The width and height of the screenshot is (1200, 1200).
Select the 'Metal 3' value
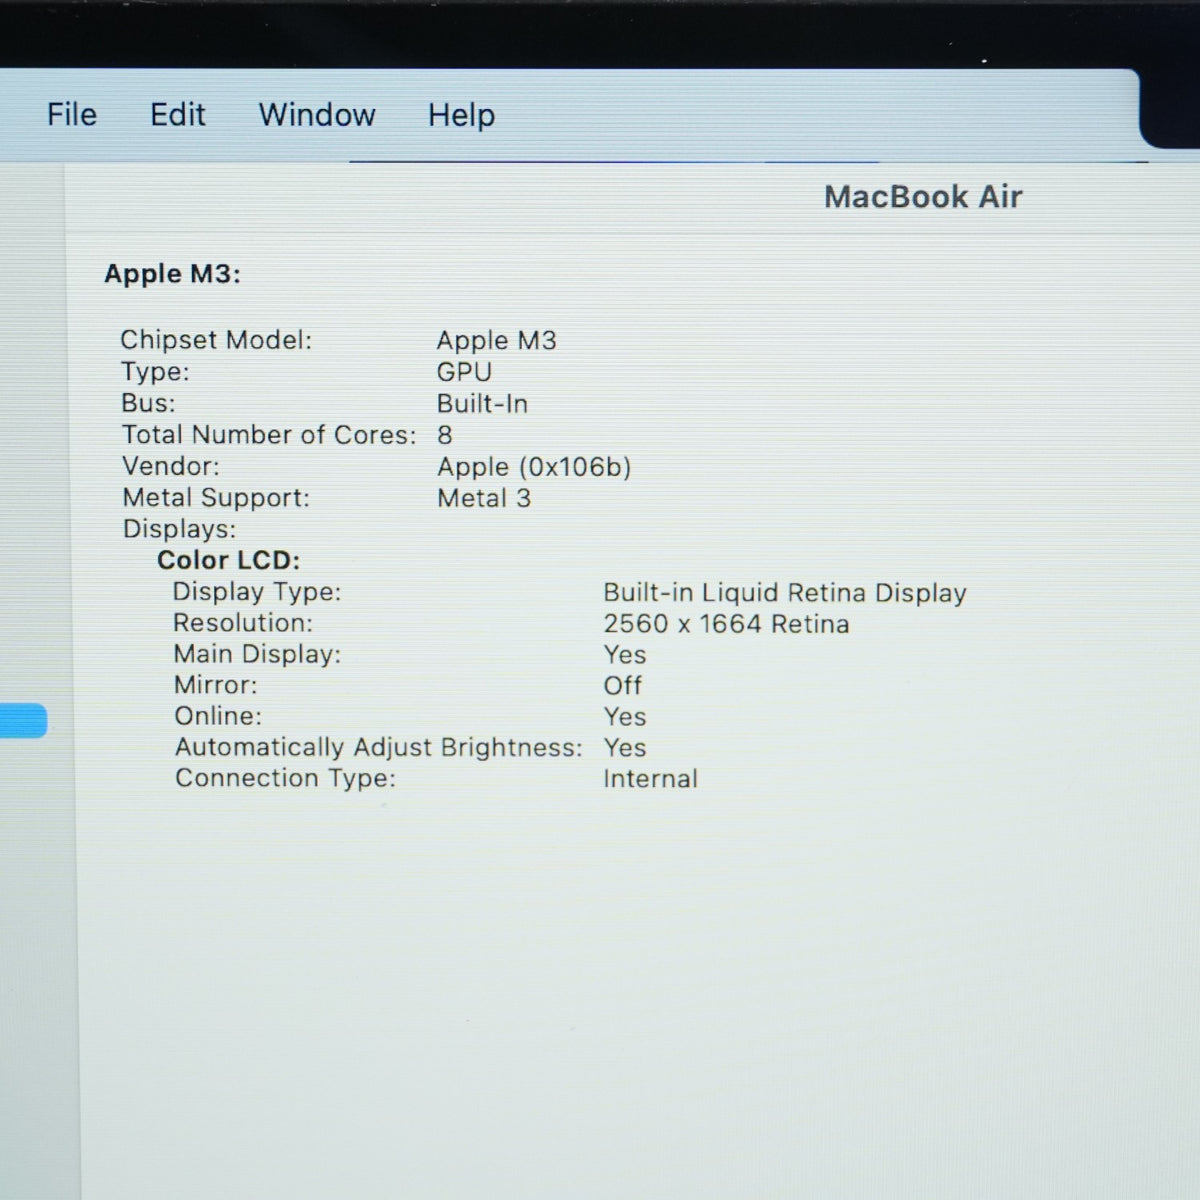point(484,498)
